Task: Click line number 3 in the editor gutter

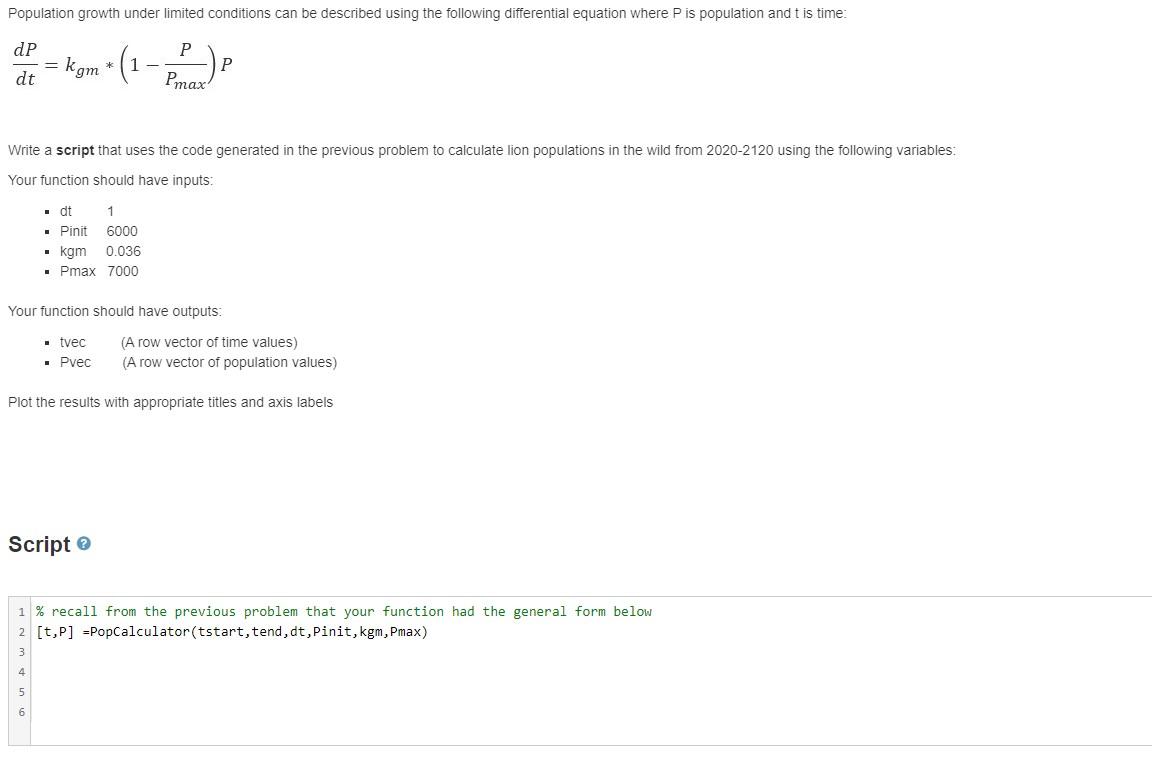Action: point(21,651)
